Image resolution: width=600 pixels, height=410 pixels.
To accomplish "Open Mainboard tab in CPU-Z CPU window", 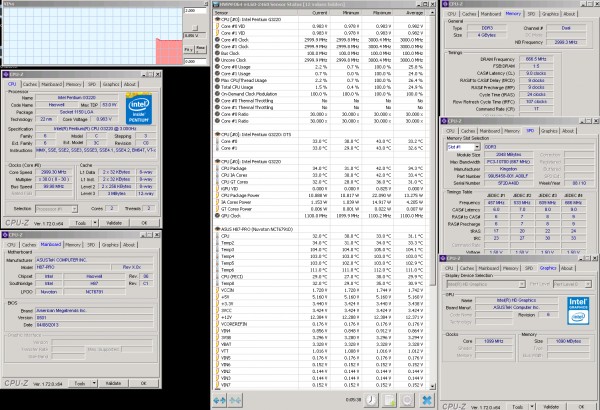I will [52, 84].
